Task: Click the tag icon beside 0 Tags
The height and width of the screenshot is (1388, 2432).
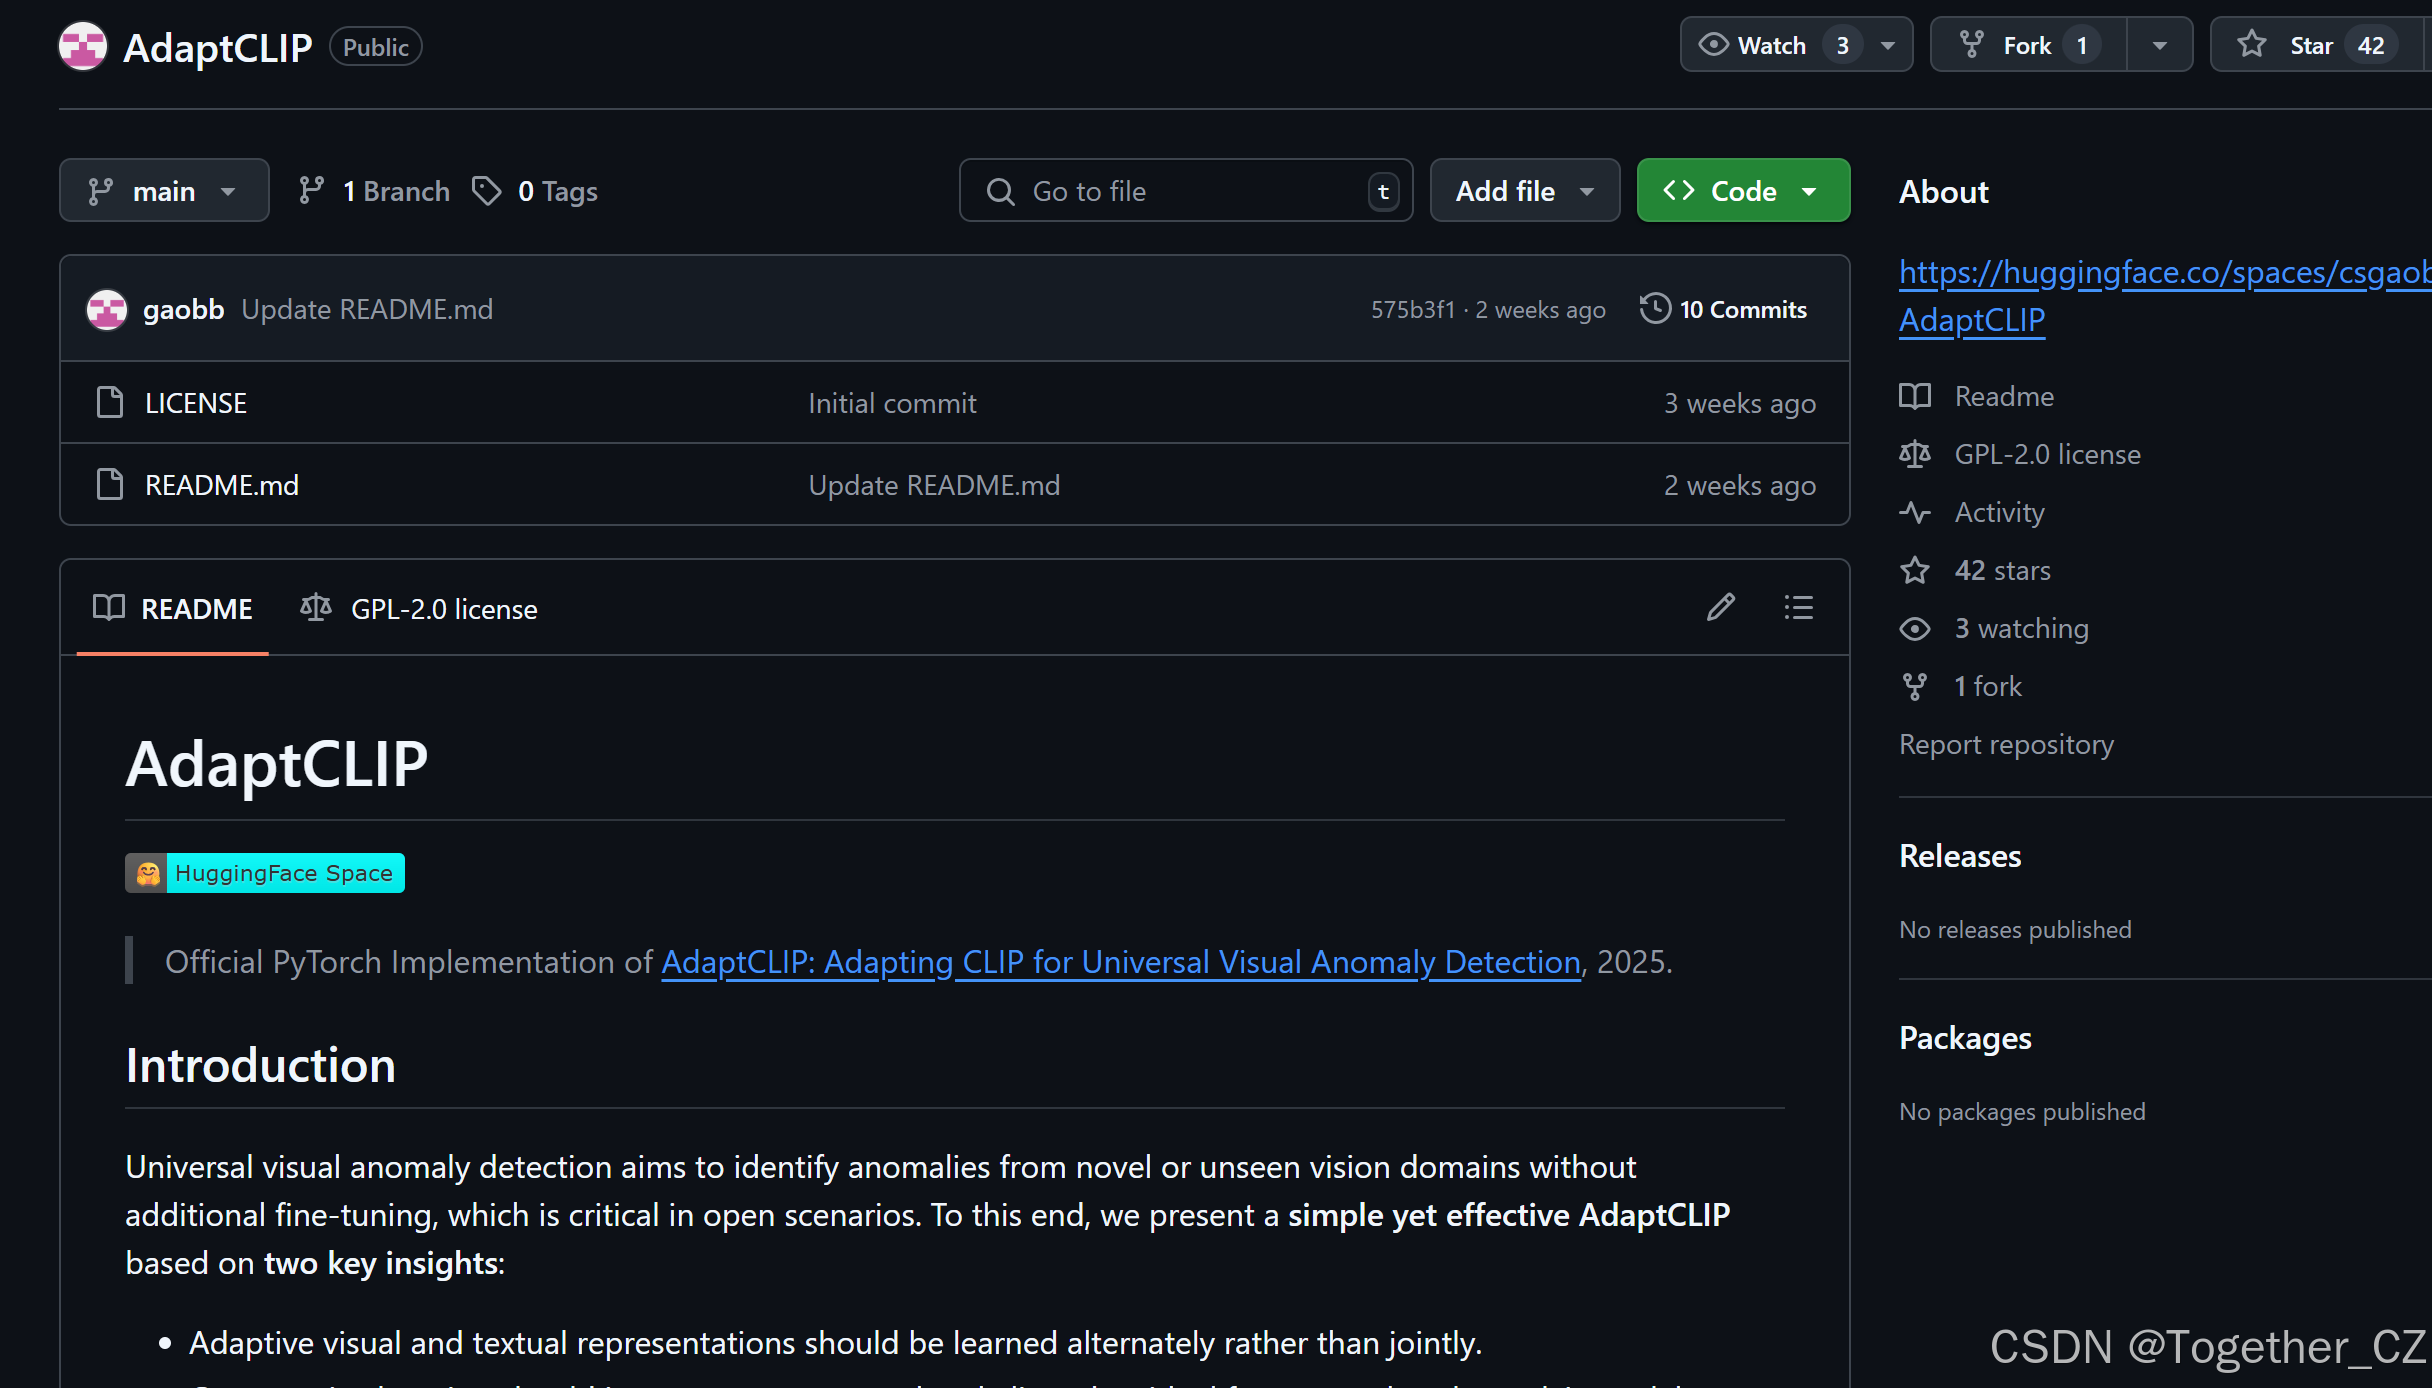Action: coord(487,190)
